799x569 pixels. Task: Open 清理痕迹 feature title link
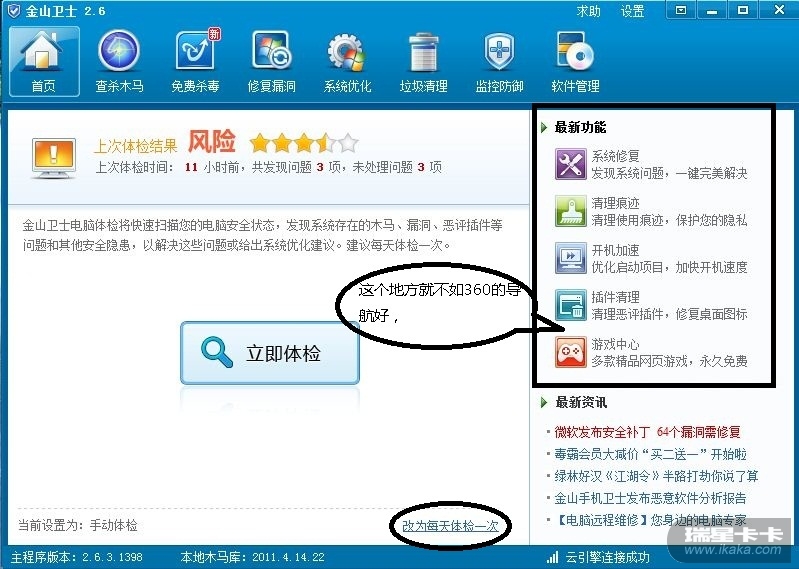(615, 203)
